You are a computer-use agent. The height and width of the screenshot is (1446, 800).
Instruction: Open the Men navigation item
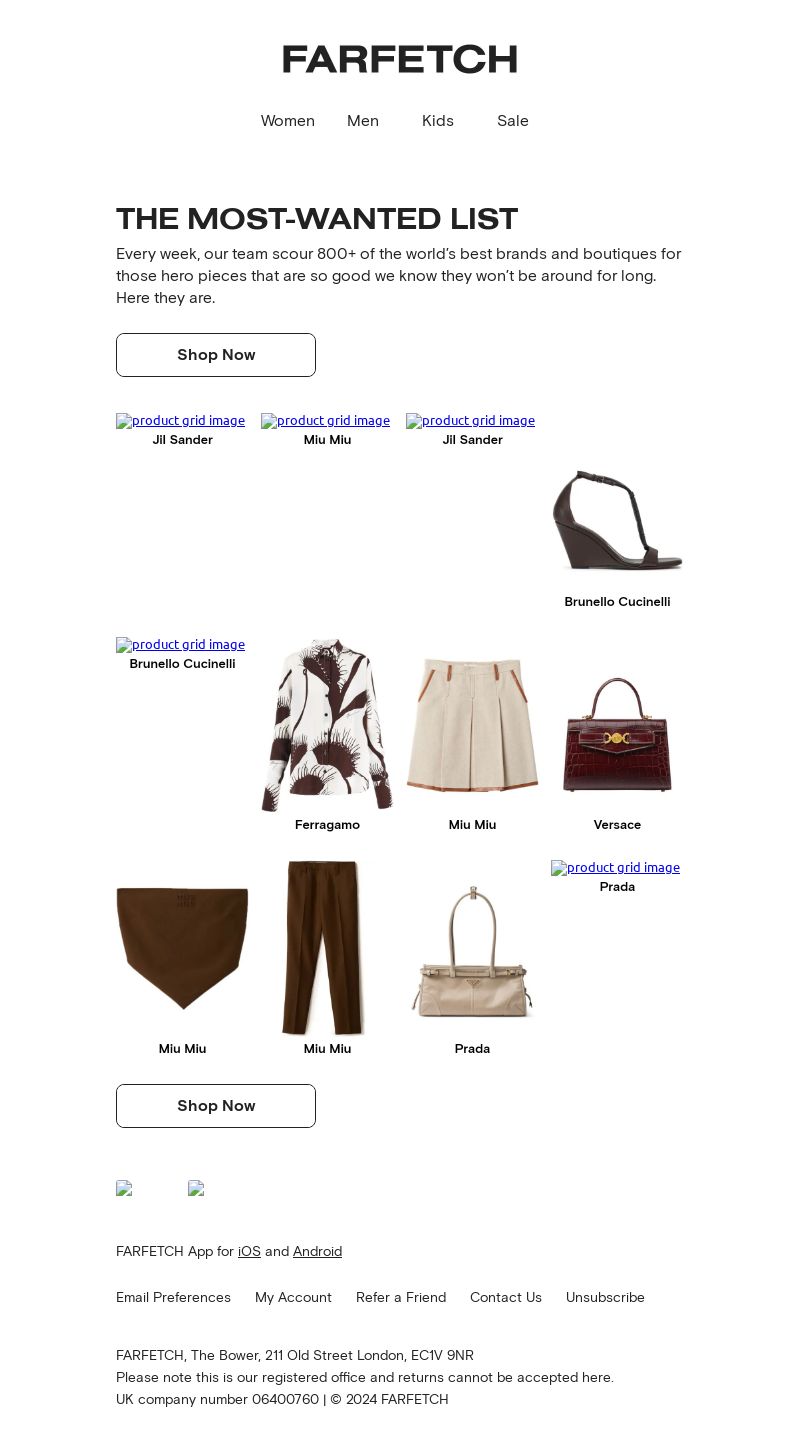coord(363,121)
